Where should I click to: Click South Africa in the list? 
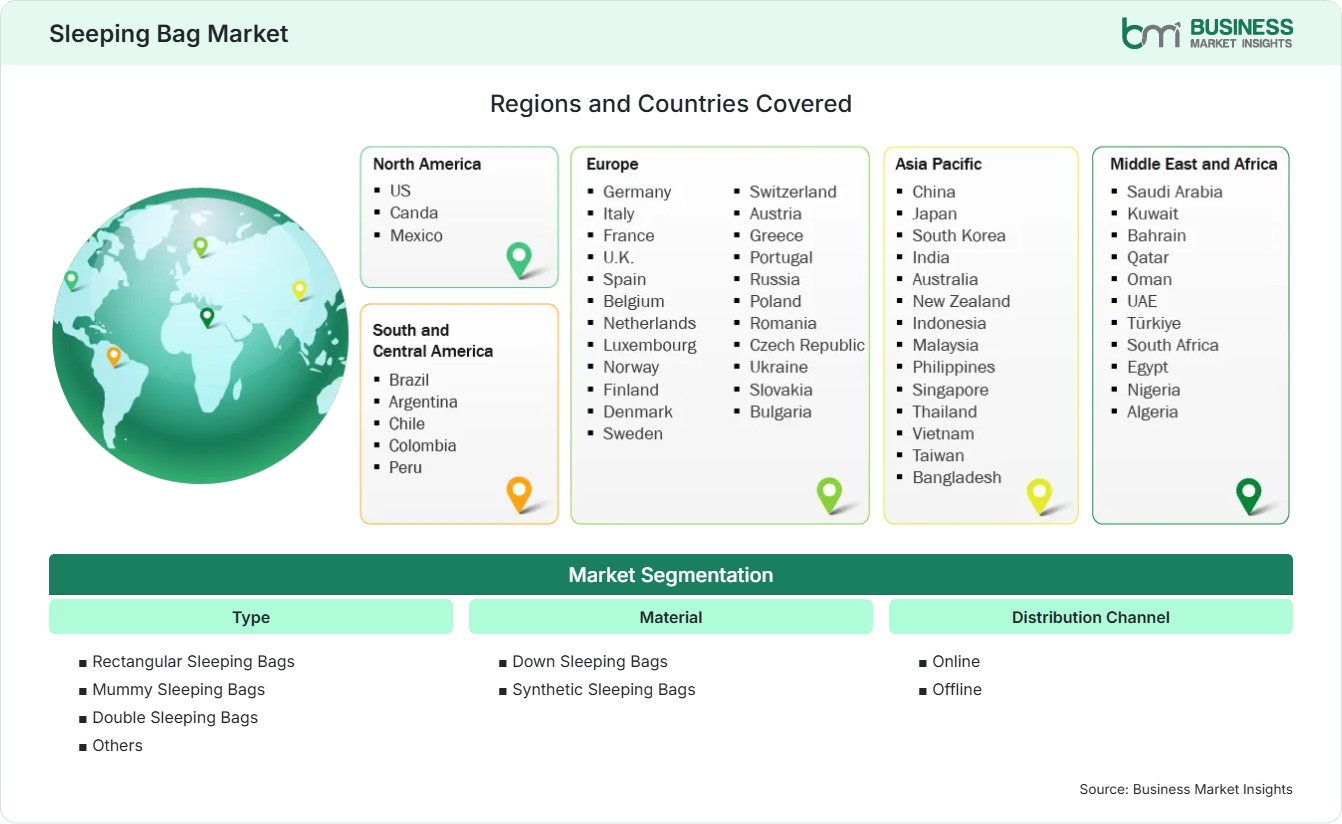point(1173,345)
